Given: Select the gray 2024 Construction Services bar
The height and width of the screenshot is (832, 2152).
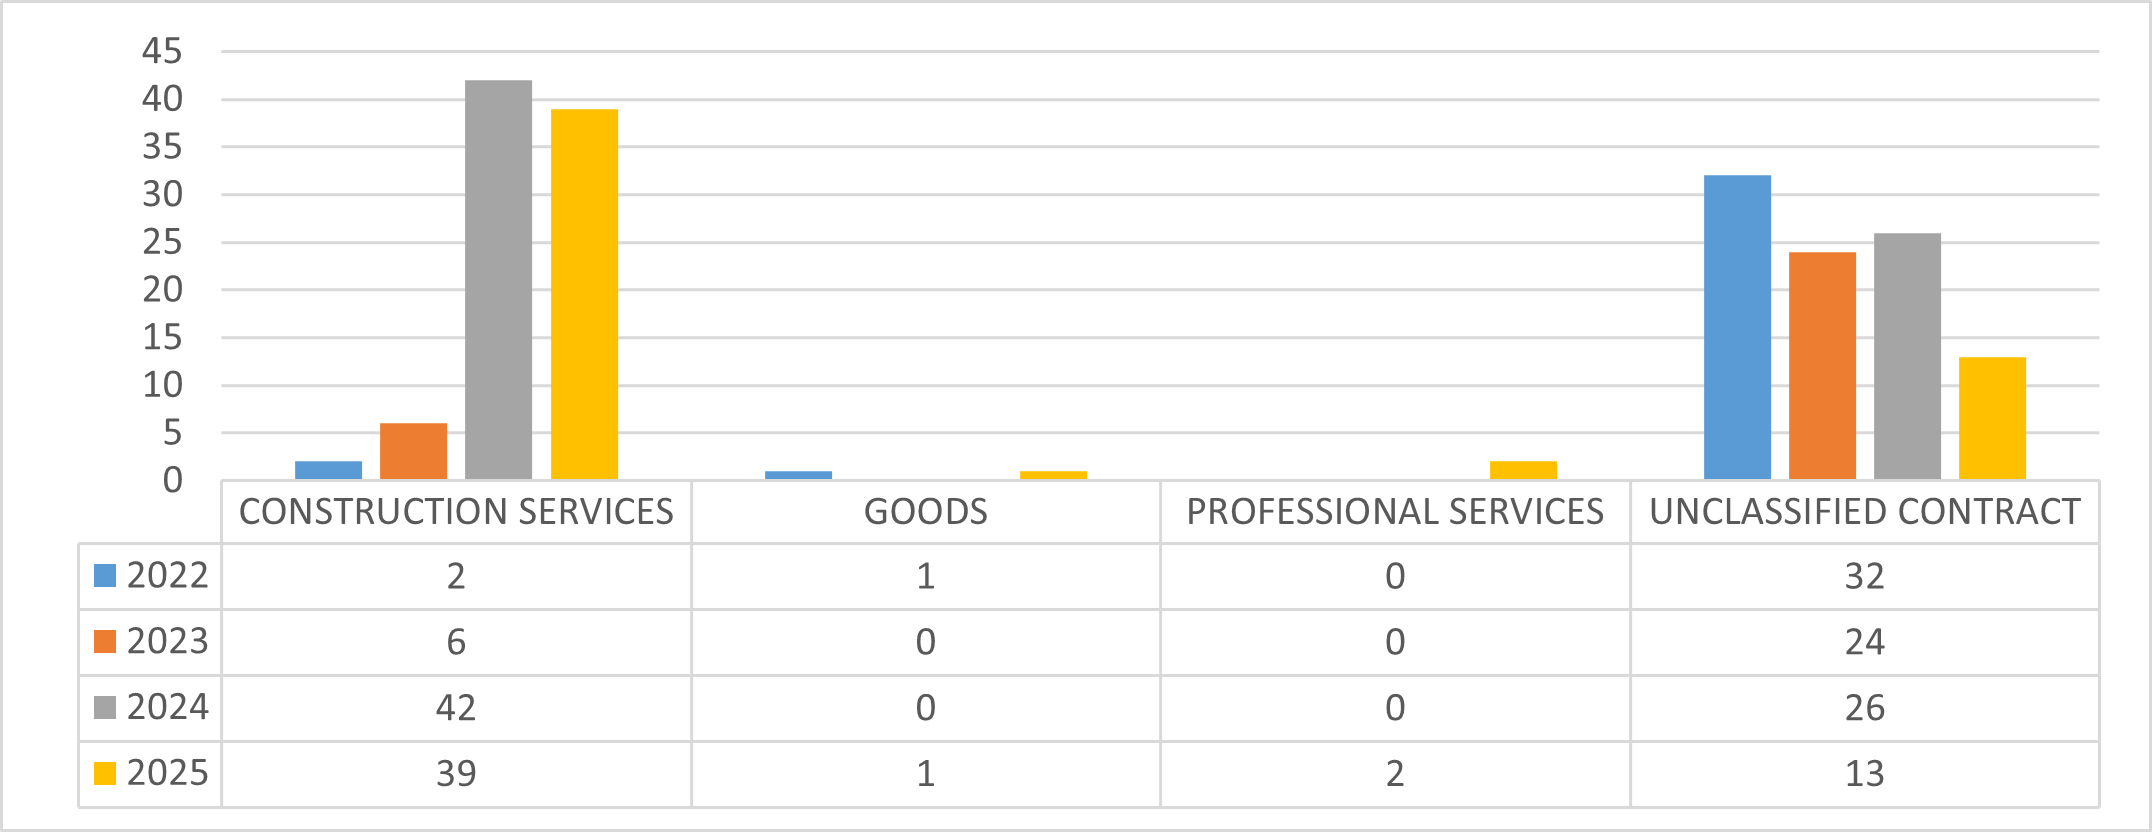Looking at the screenshot, I should [498, 280].
